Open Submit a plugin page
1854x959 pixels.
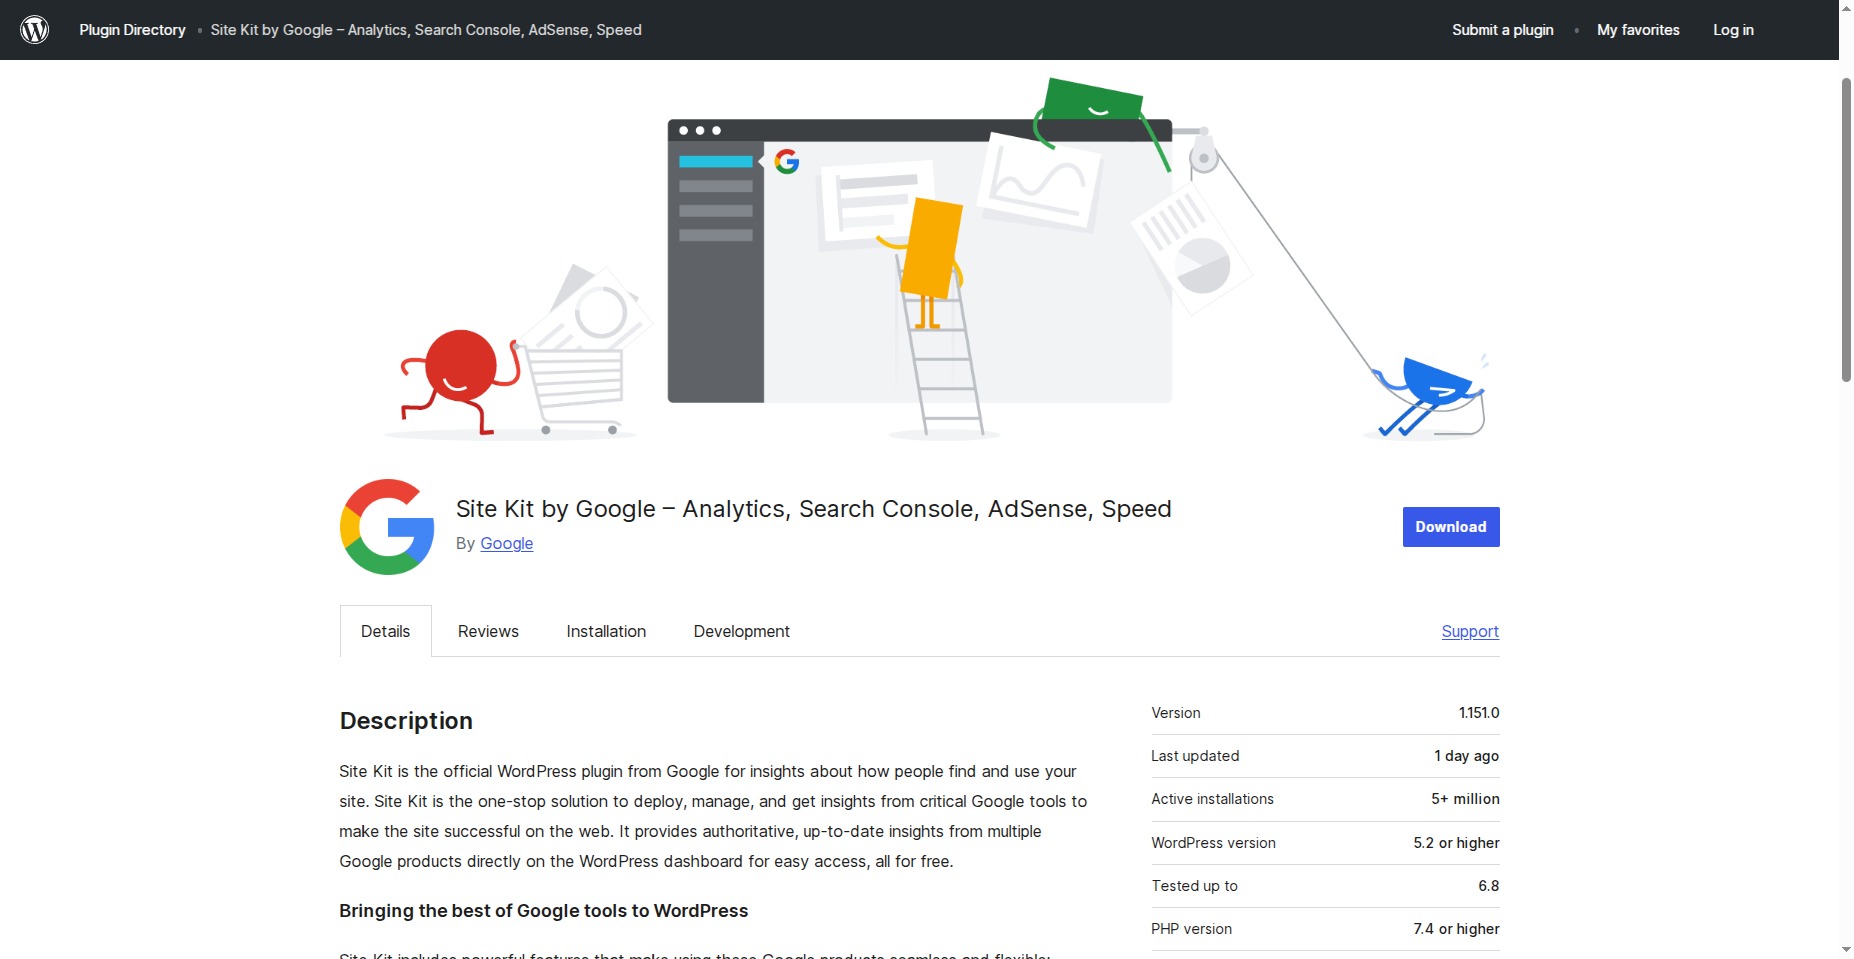pos(1503,30)
